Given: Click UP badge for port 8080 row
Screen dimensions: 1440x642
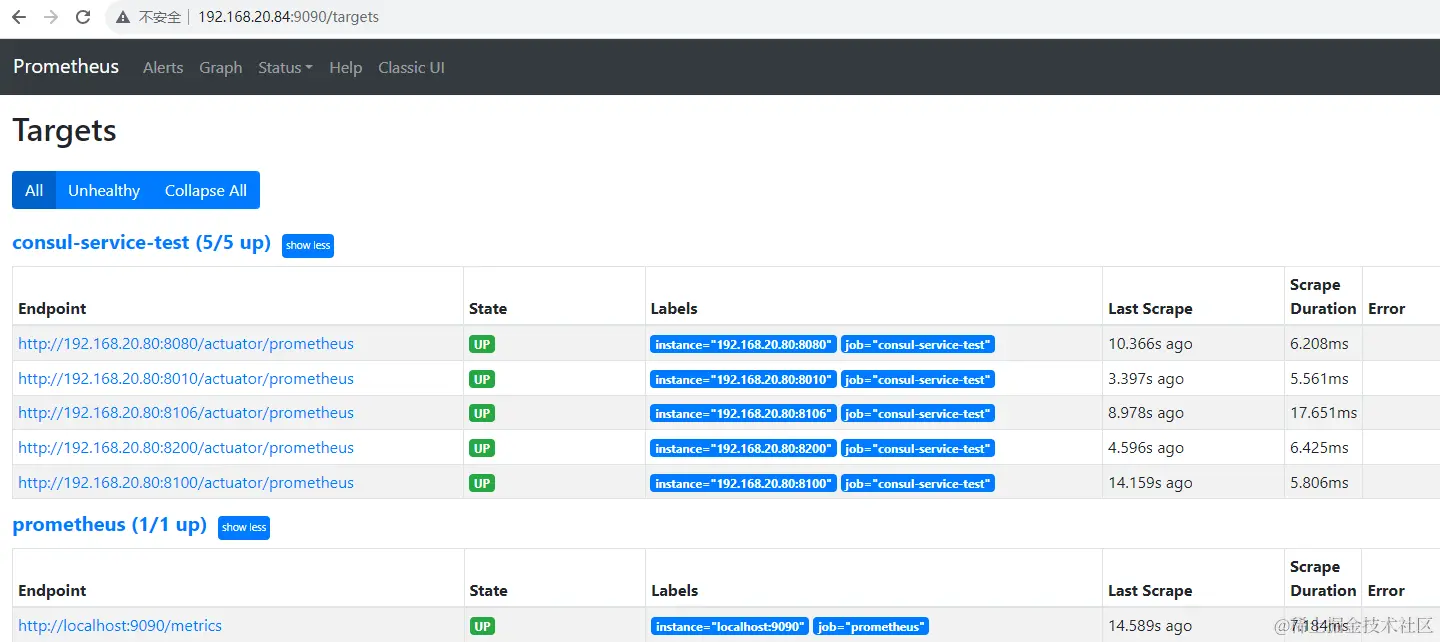Looking at the screenshot, I should [x=482, y=344].
